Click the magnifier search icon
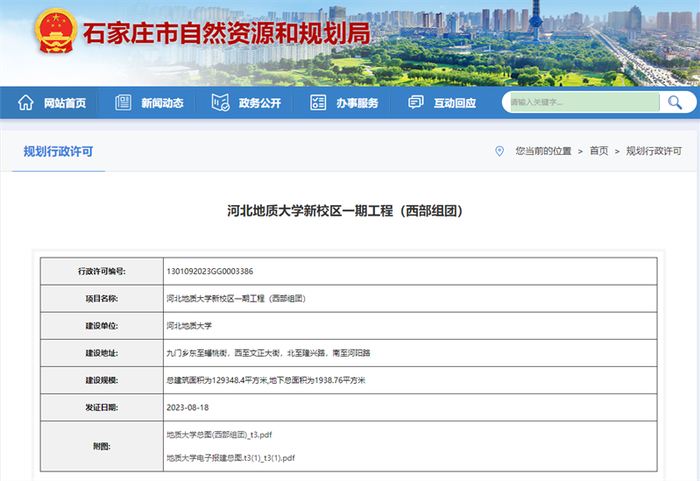Screen dimensions: 700x481 (x=675, y=102)
